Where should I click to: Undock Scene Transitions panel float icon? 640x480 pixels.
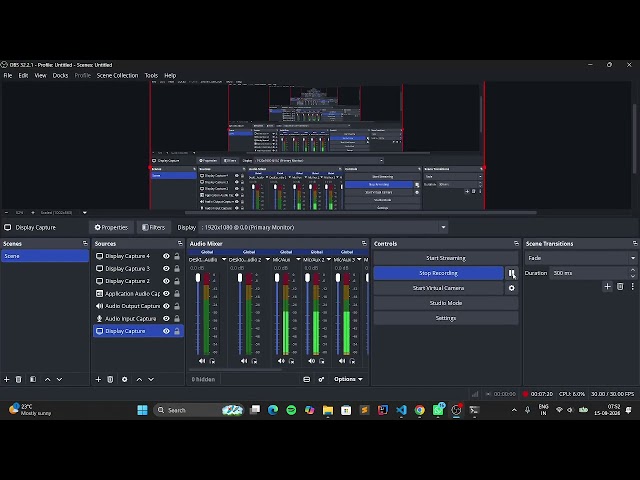[x=635, y=243]
